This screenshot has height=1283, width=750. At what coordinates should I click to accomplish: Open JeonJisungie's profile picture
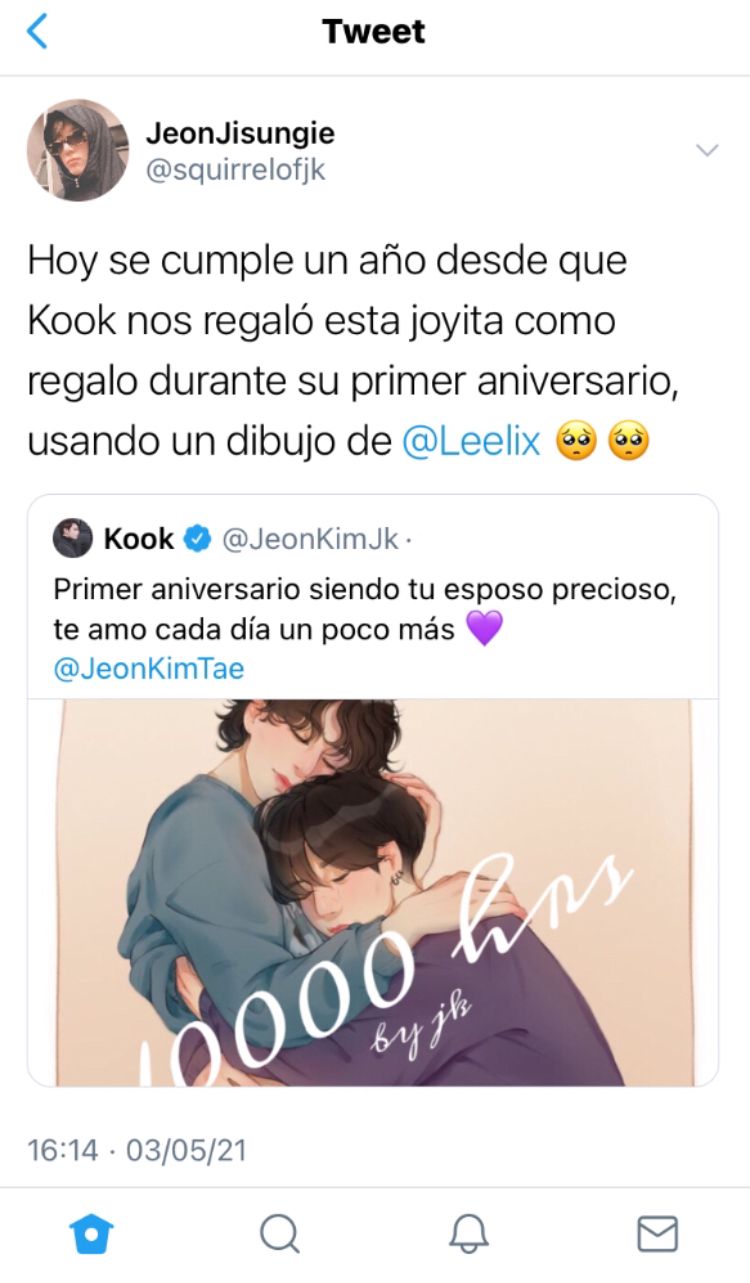(x=77, y=150)
